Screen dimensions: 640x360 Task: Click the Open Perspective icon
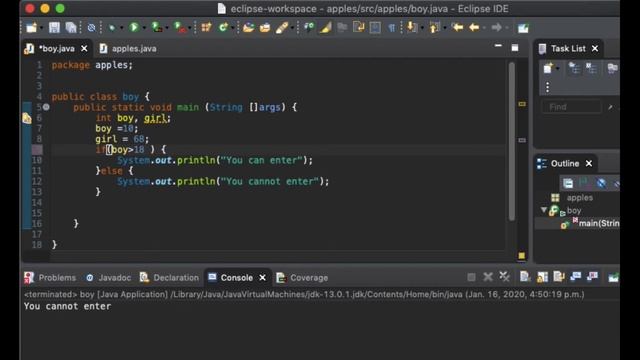pos(523,28)
